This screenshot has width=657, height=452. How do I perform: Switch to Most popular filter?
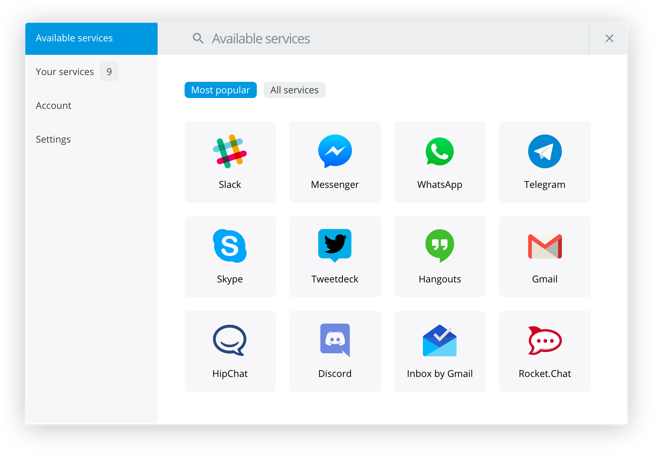click(220, 90)
